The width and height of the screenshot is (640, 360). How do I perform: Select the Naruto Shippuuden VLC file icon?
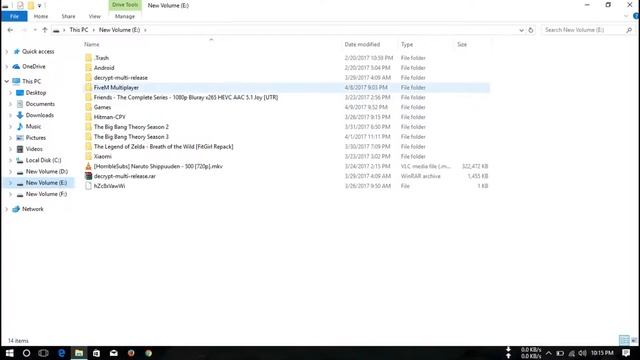(88, 166)
